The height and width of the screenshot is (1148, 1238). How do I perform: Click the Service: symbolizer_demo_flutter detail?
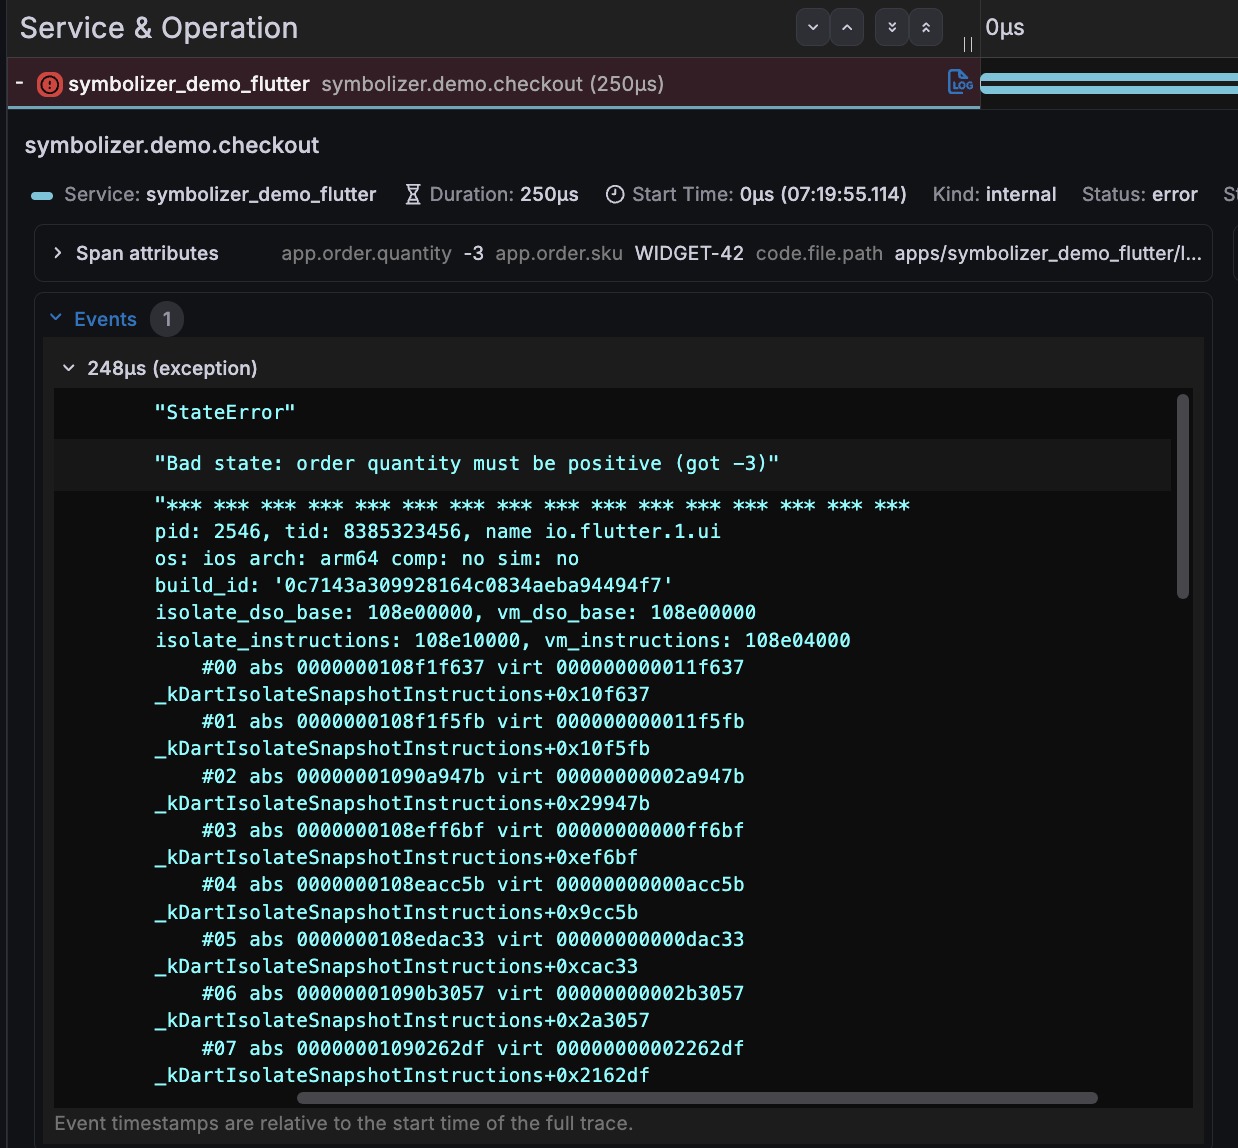pos(220,194)
